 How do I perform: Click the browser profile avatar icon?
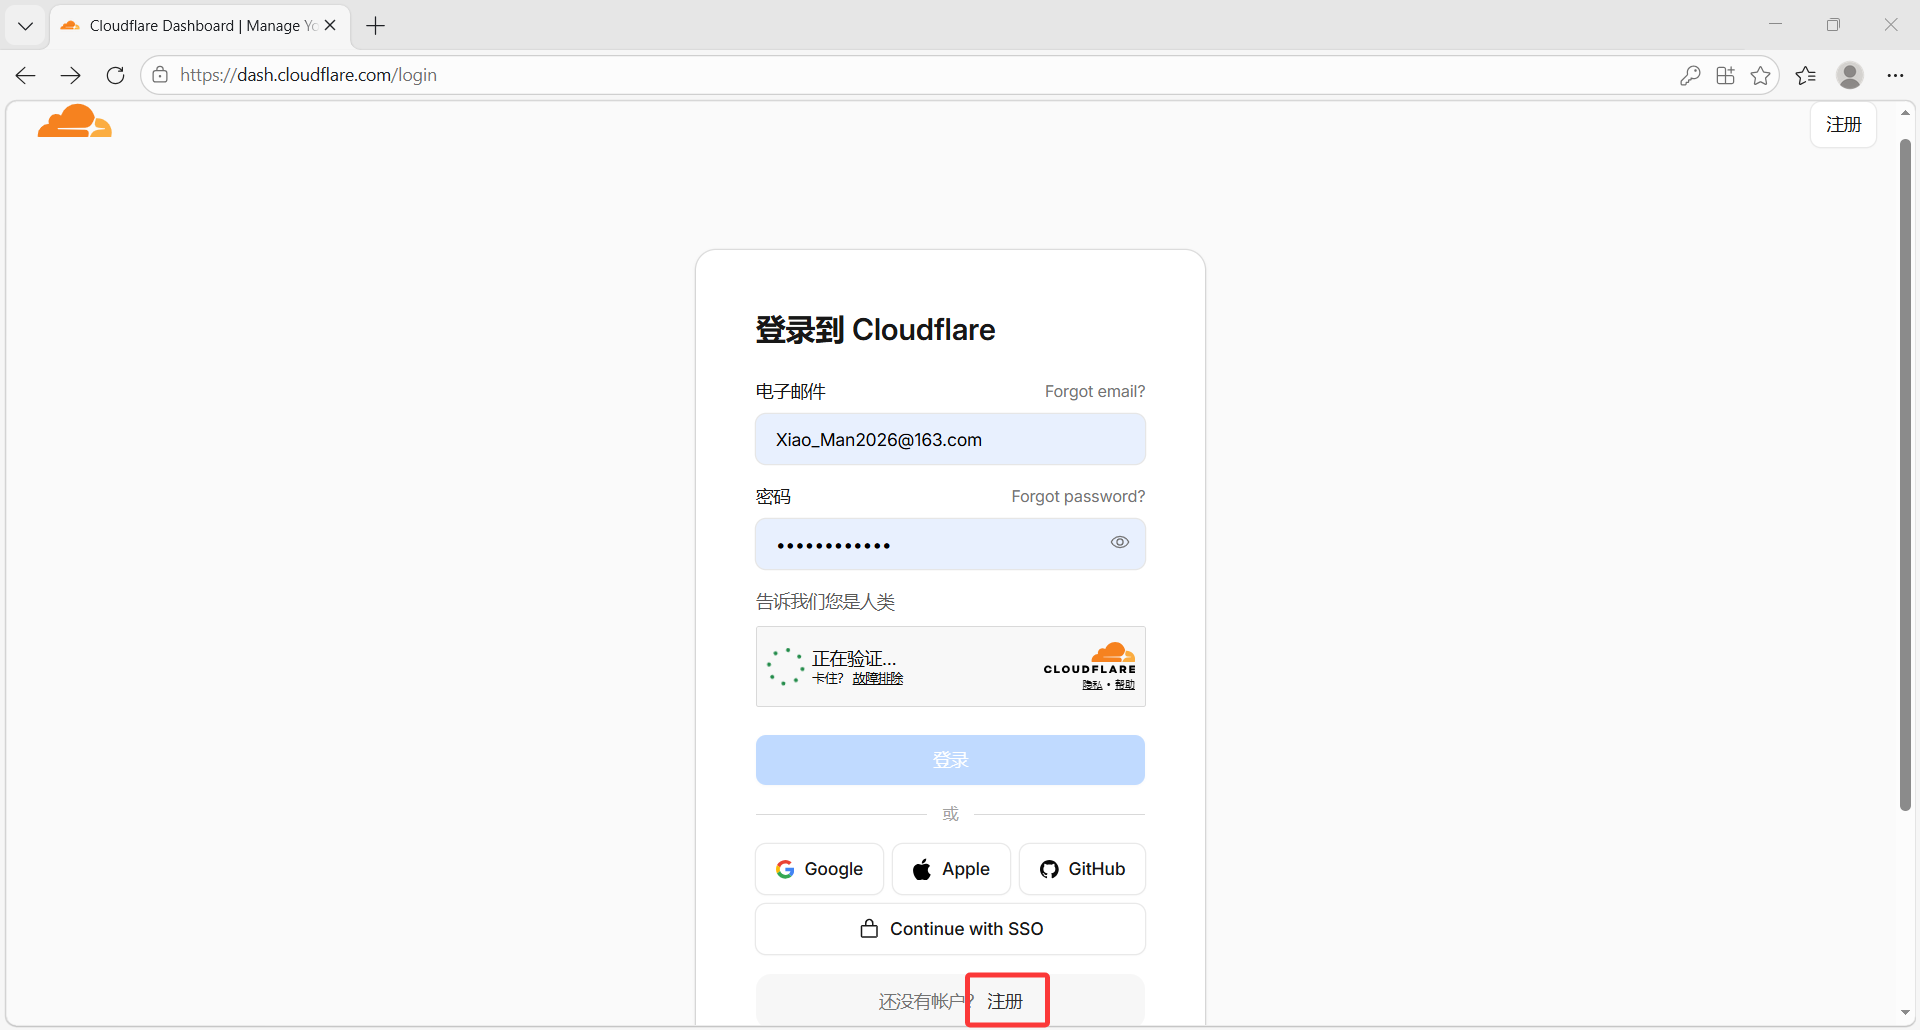(x=1850, y=75)
